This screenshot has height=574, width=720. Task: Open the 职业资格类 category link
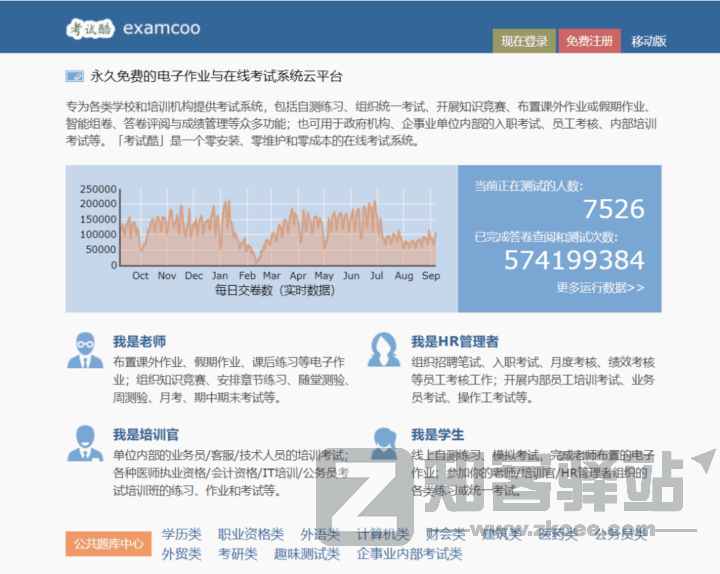(x=251, y=535)
